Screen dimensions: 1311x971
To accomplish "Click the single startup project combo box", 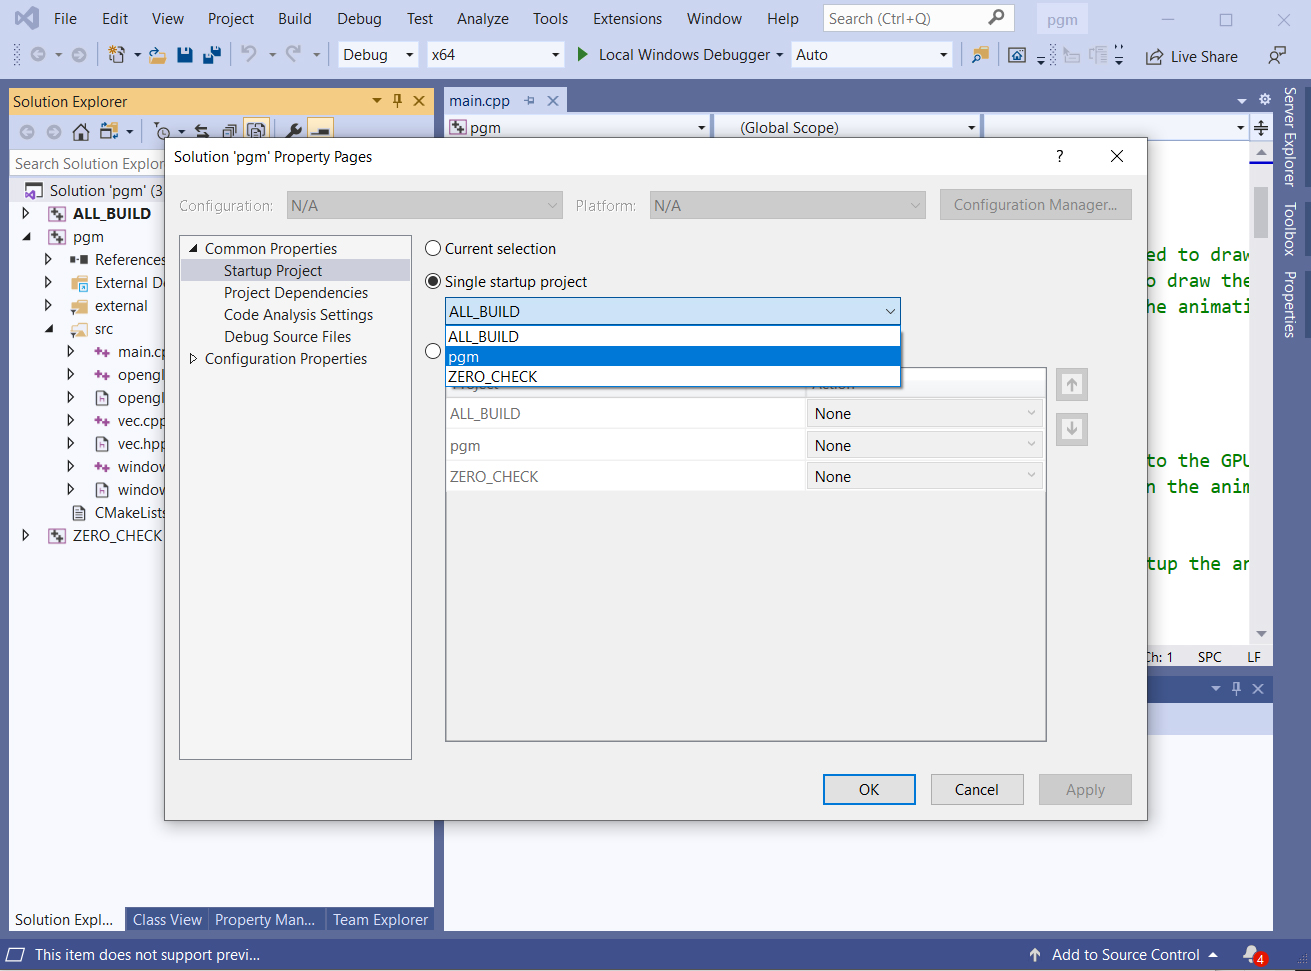I will click(673, 311).
